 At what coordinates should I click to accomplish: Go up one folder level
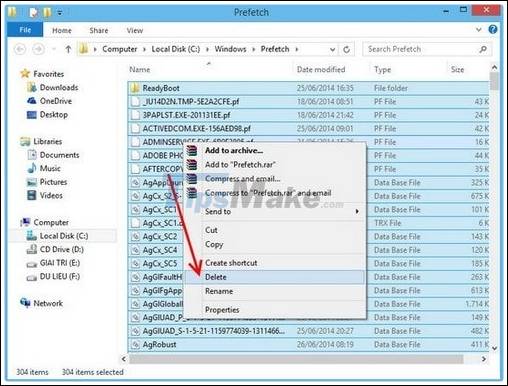click(x=68, y=49)
